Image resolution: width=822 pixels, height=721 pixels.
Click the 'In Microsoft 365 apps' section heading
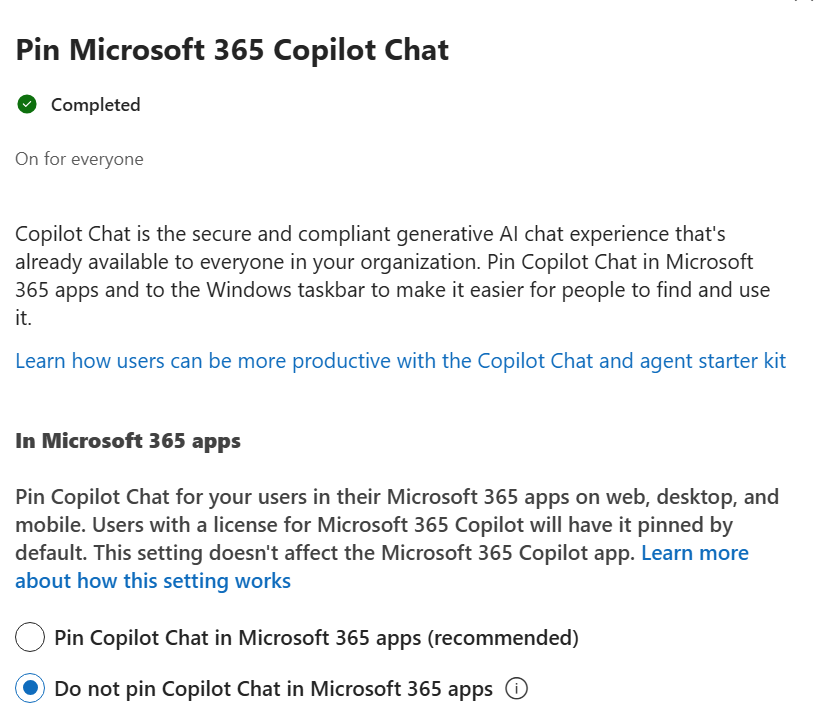pos(128,441)
